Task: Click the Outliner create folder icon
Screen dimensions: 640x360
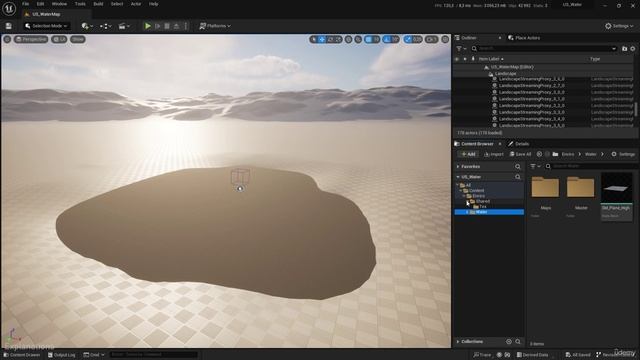Action: click(x=624, y=49)
